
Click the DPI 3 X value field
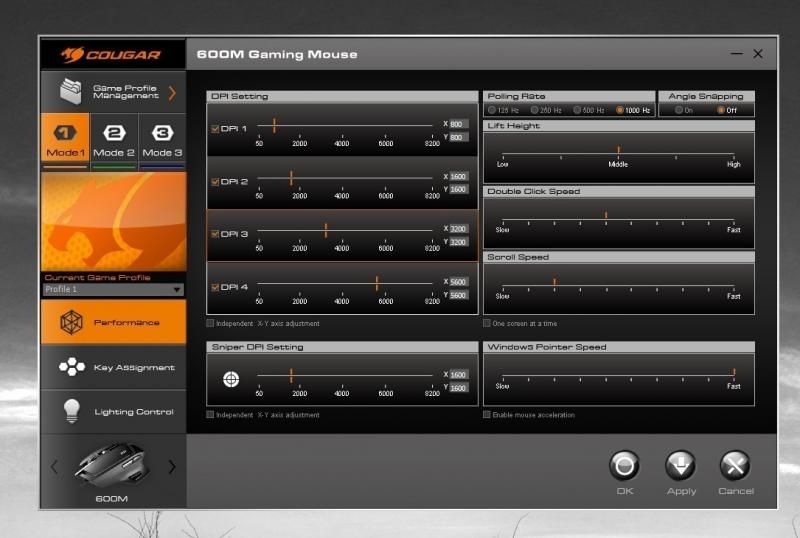point(459,229)
